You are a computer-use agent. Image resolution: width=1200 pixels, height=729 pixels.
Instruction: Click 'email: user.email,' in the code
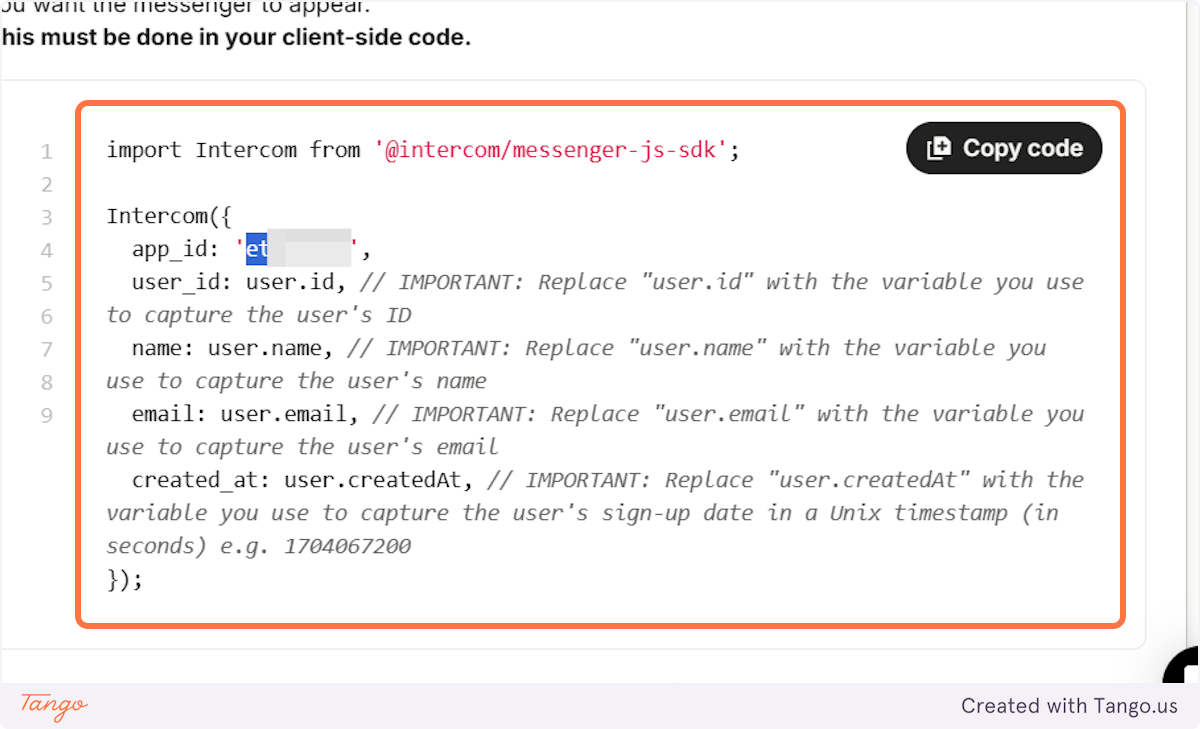tap(245, 414)
